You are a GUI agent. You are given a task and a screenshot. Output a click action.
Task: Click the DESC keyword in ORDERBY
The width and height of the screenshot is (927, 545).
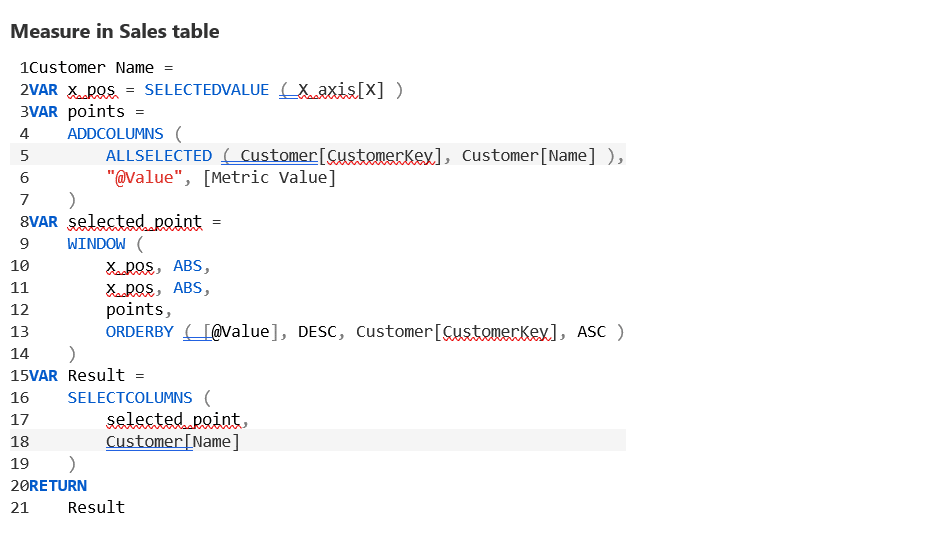coord(317,332)
